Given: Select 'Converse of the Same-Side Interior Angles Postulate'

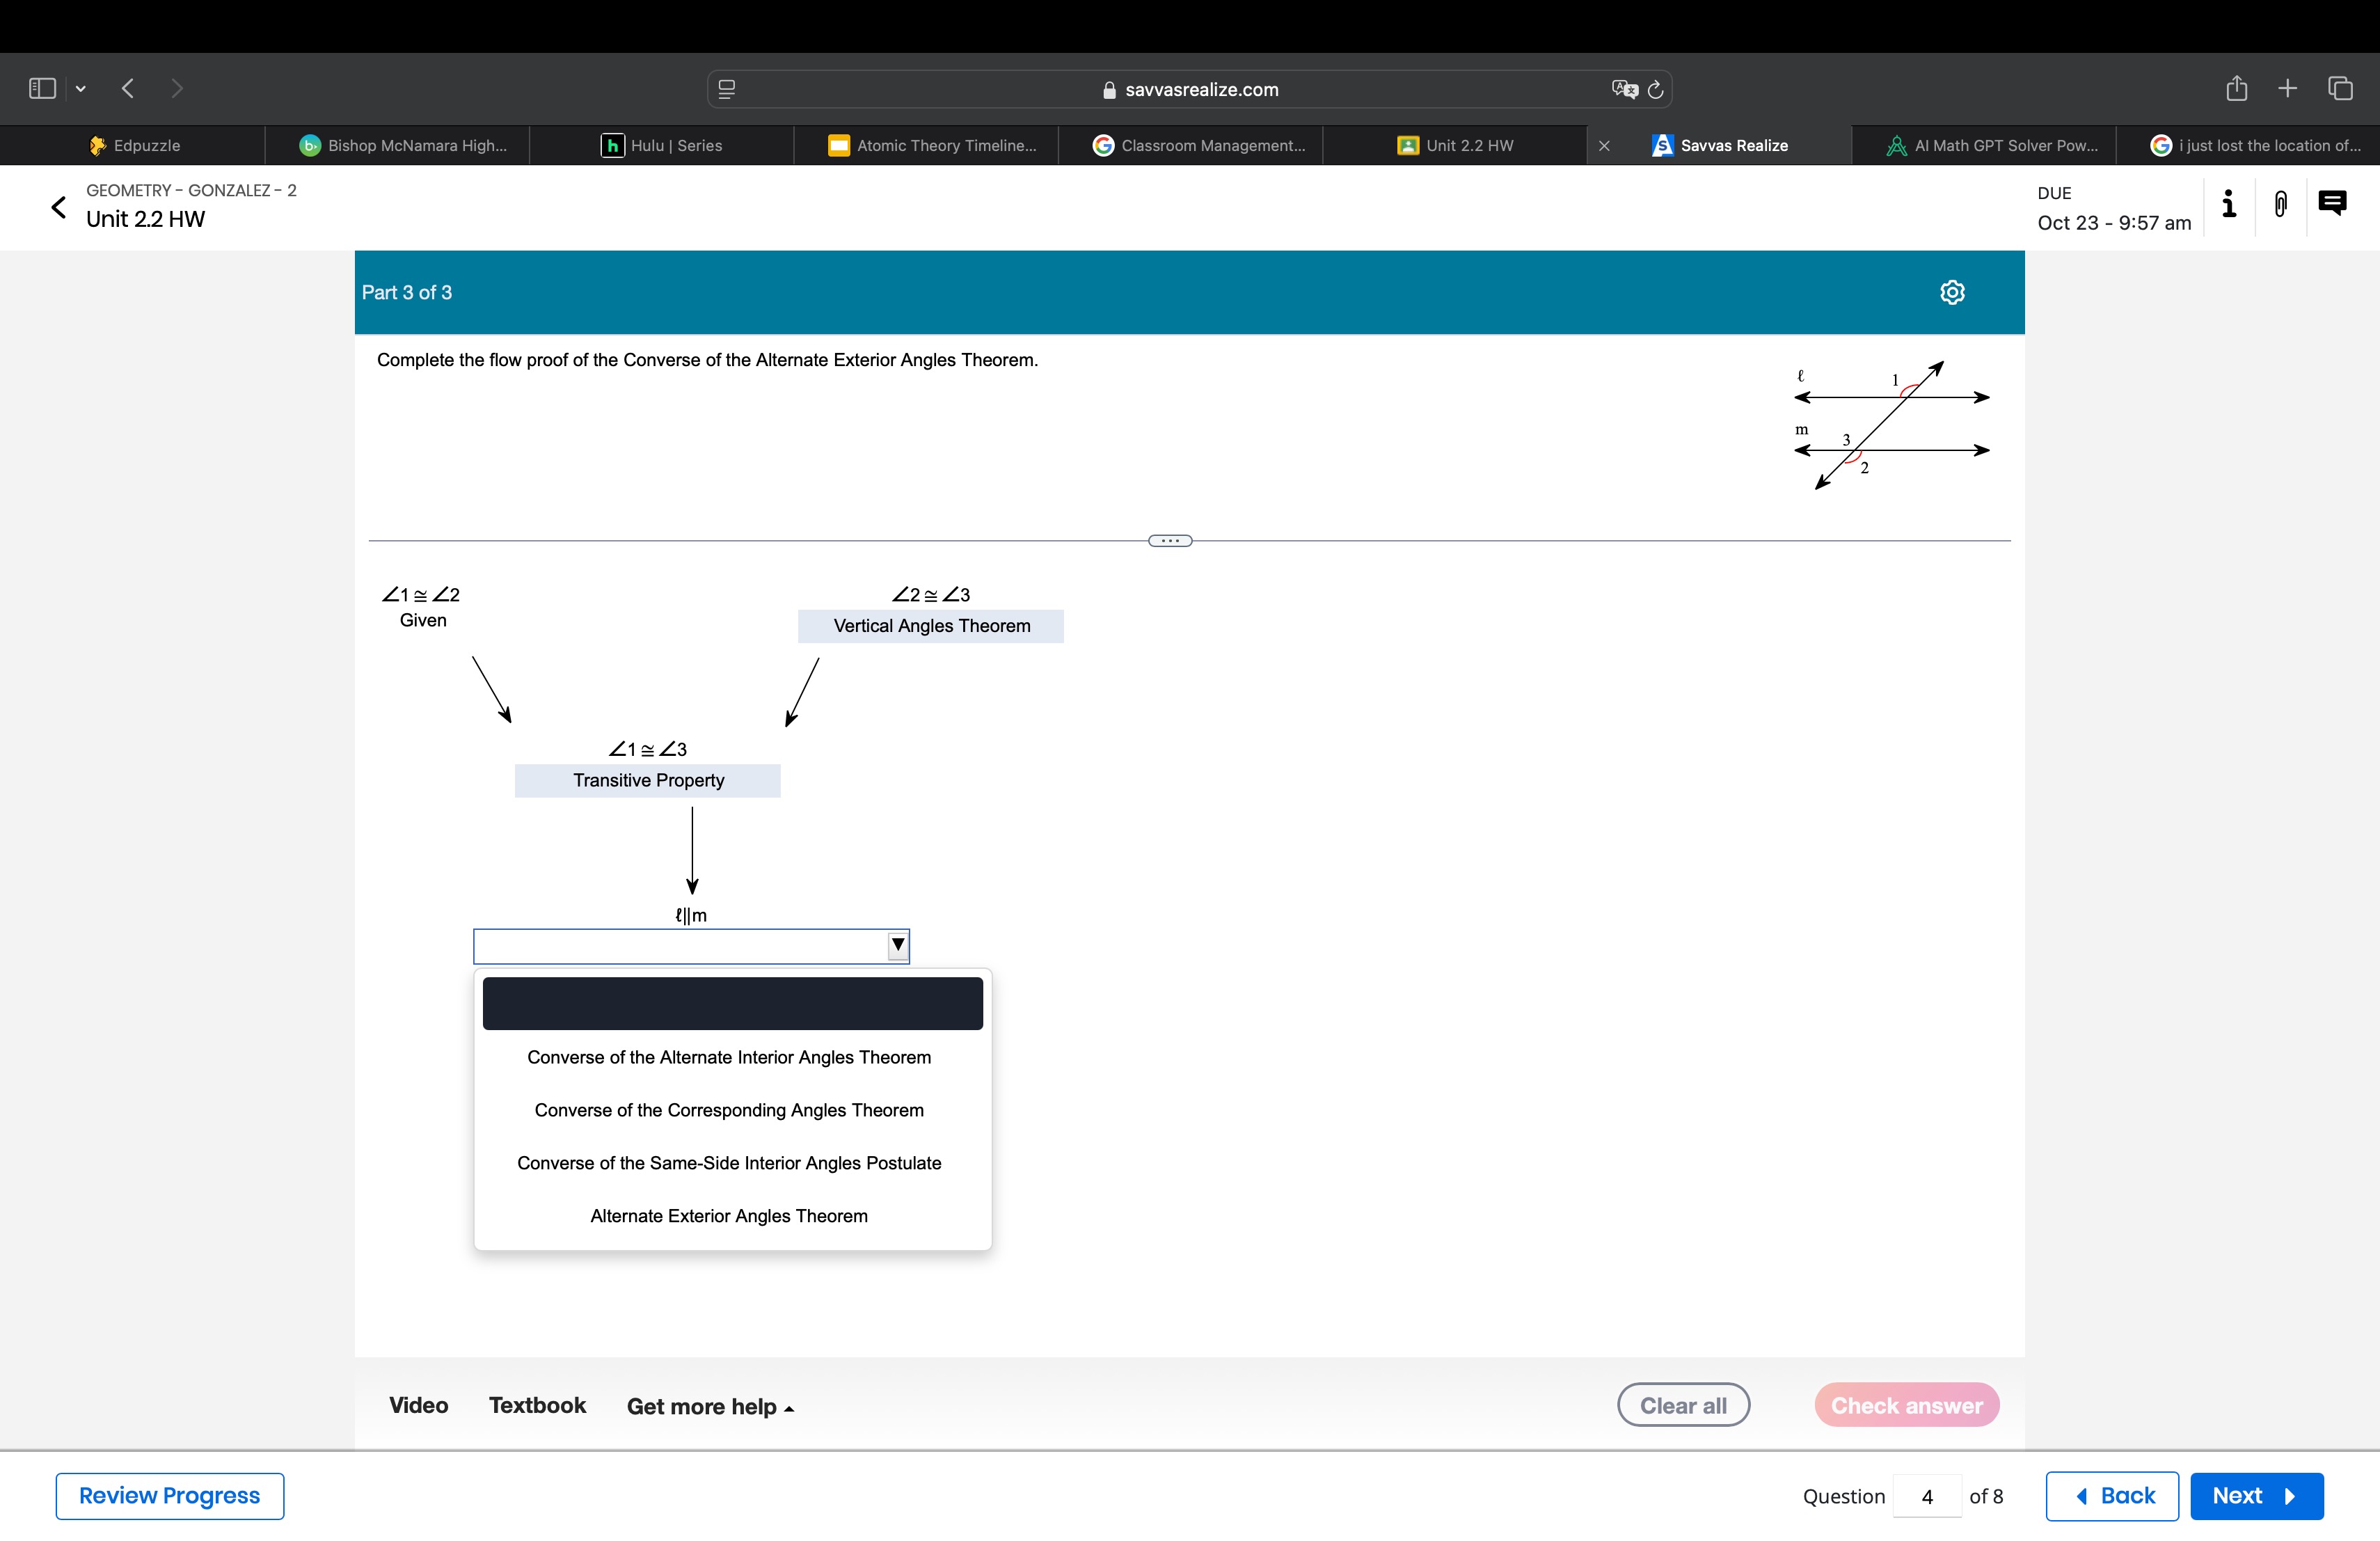Looking at the screenshot, I should tap(730, 1161).
